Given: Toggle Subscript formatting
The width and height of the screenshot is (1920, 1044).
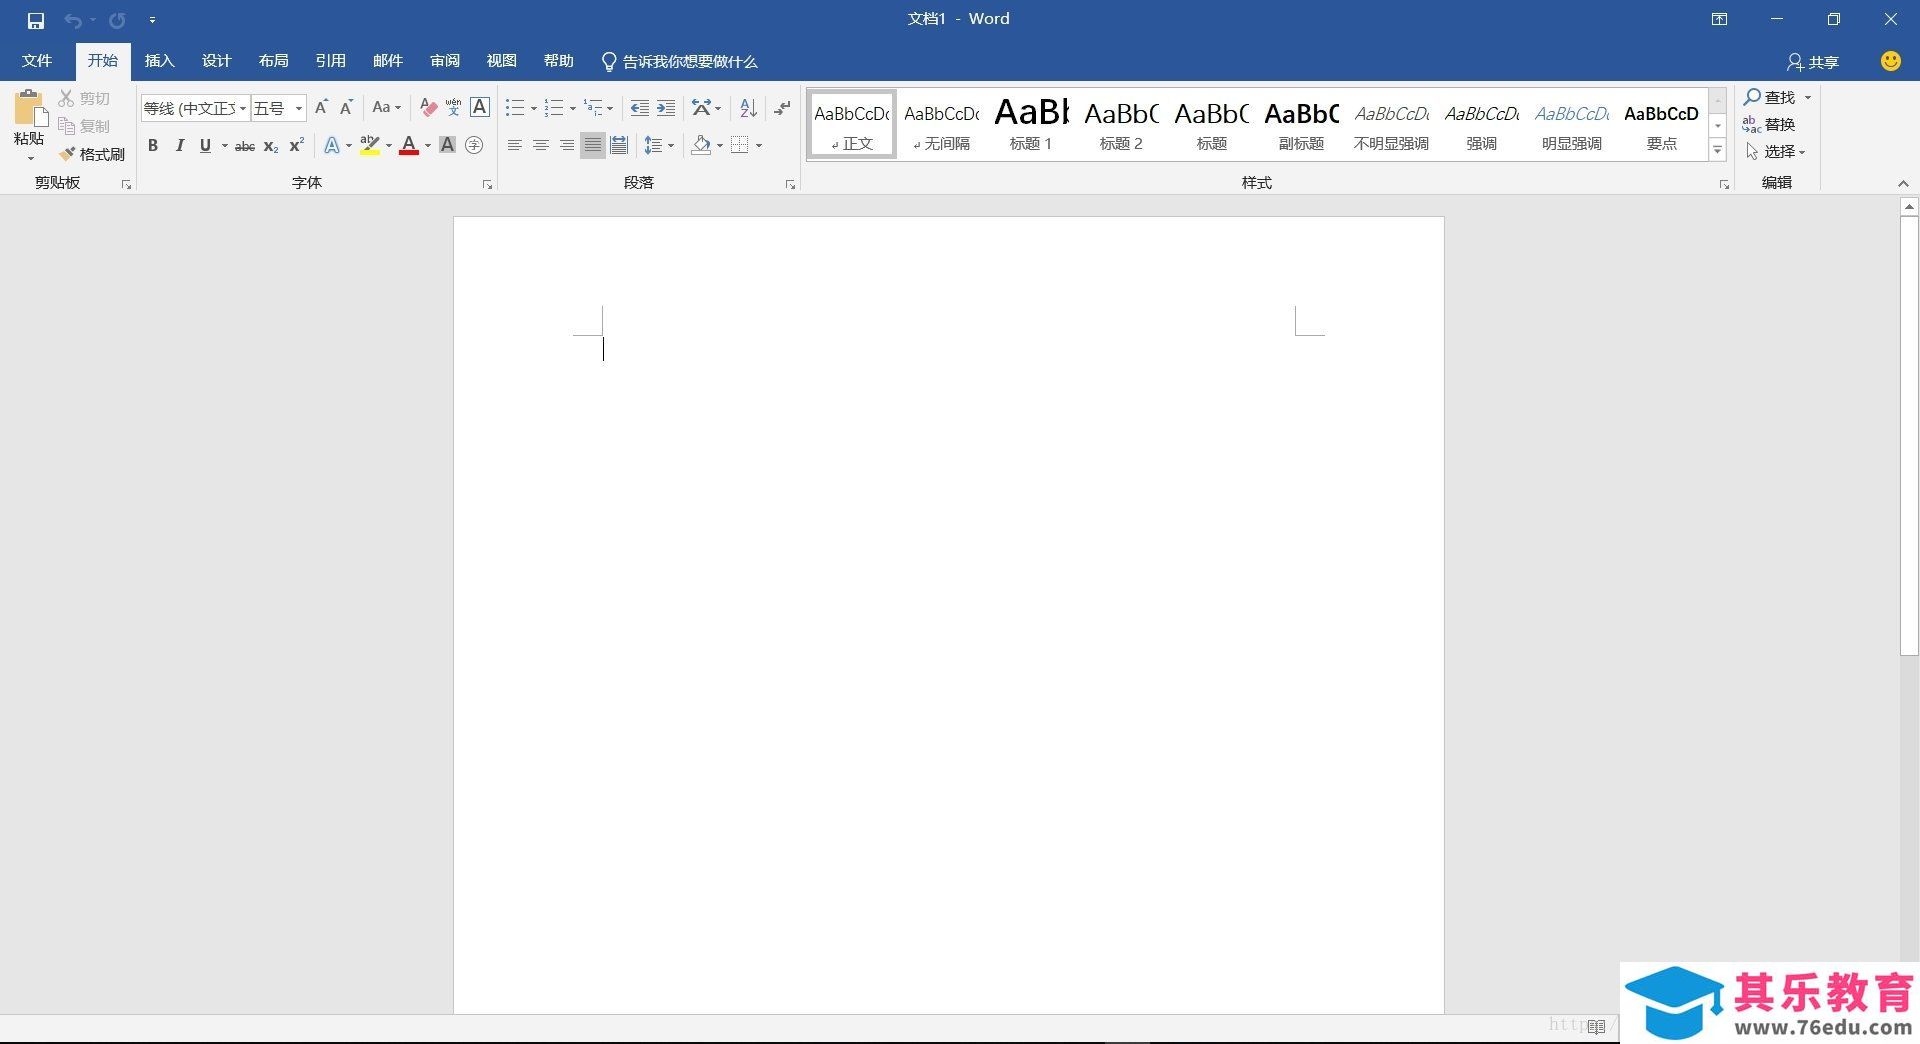Looking at the screenshot, I should [271, 146].
